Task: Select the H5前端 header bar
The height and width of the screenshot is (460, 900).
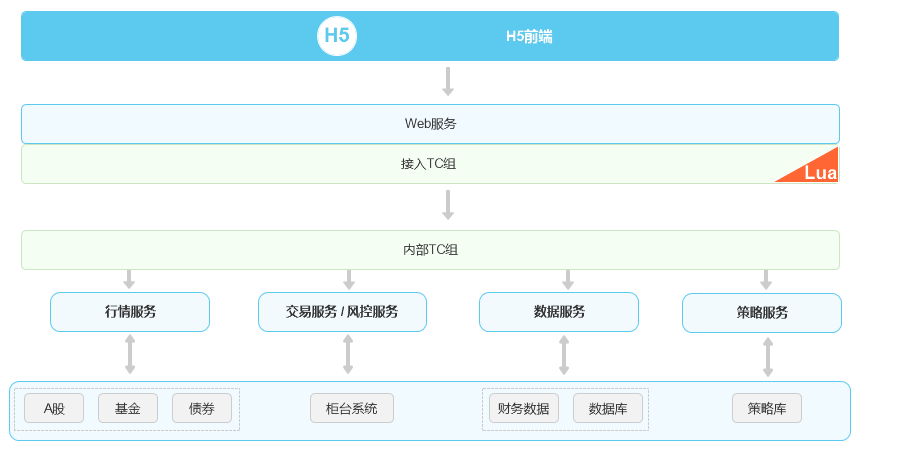Action: pyautogui.click(x=529, y=36)
